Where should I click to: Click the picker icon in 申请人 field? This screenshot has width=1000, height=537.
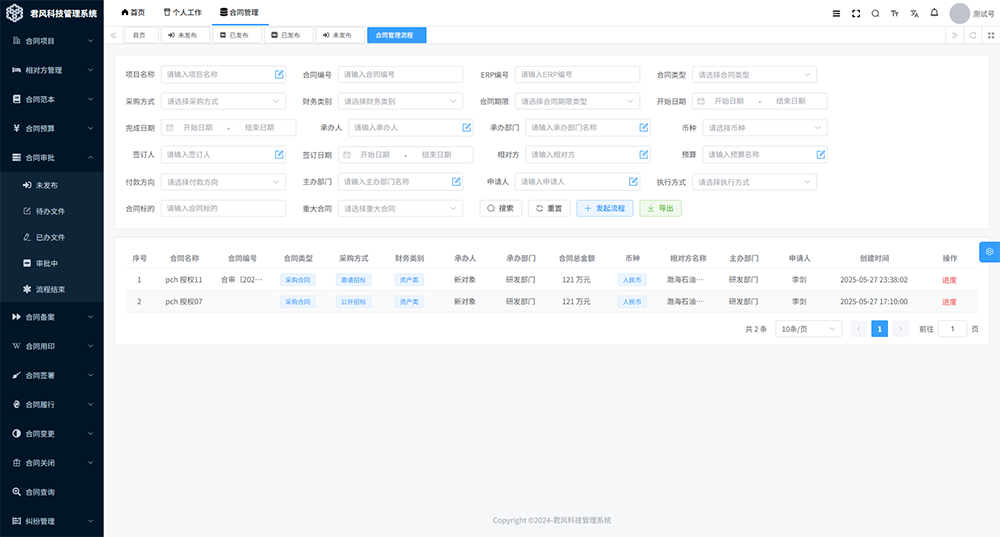click(x=633, y=182)
